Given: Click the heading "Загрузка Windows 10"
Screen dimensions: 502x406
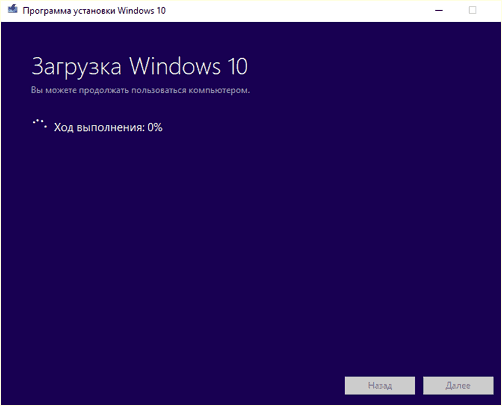Looking at the screenshot, I should pos(140,67).
